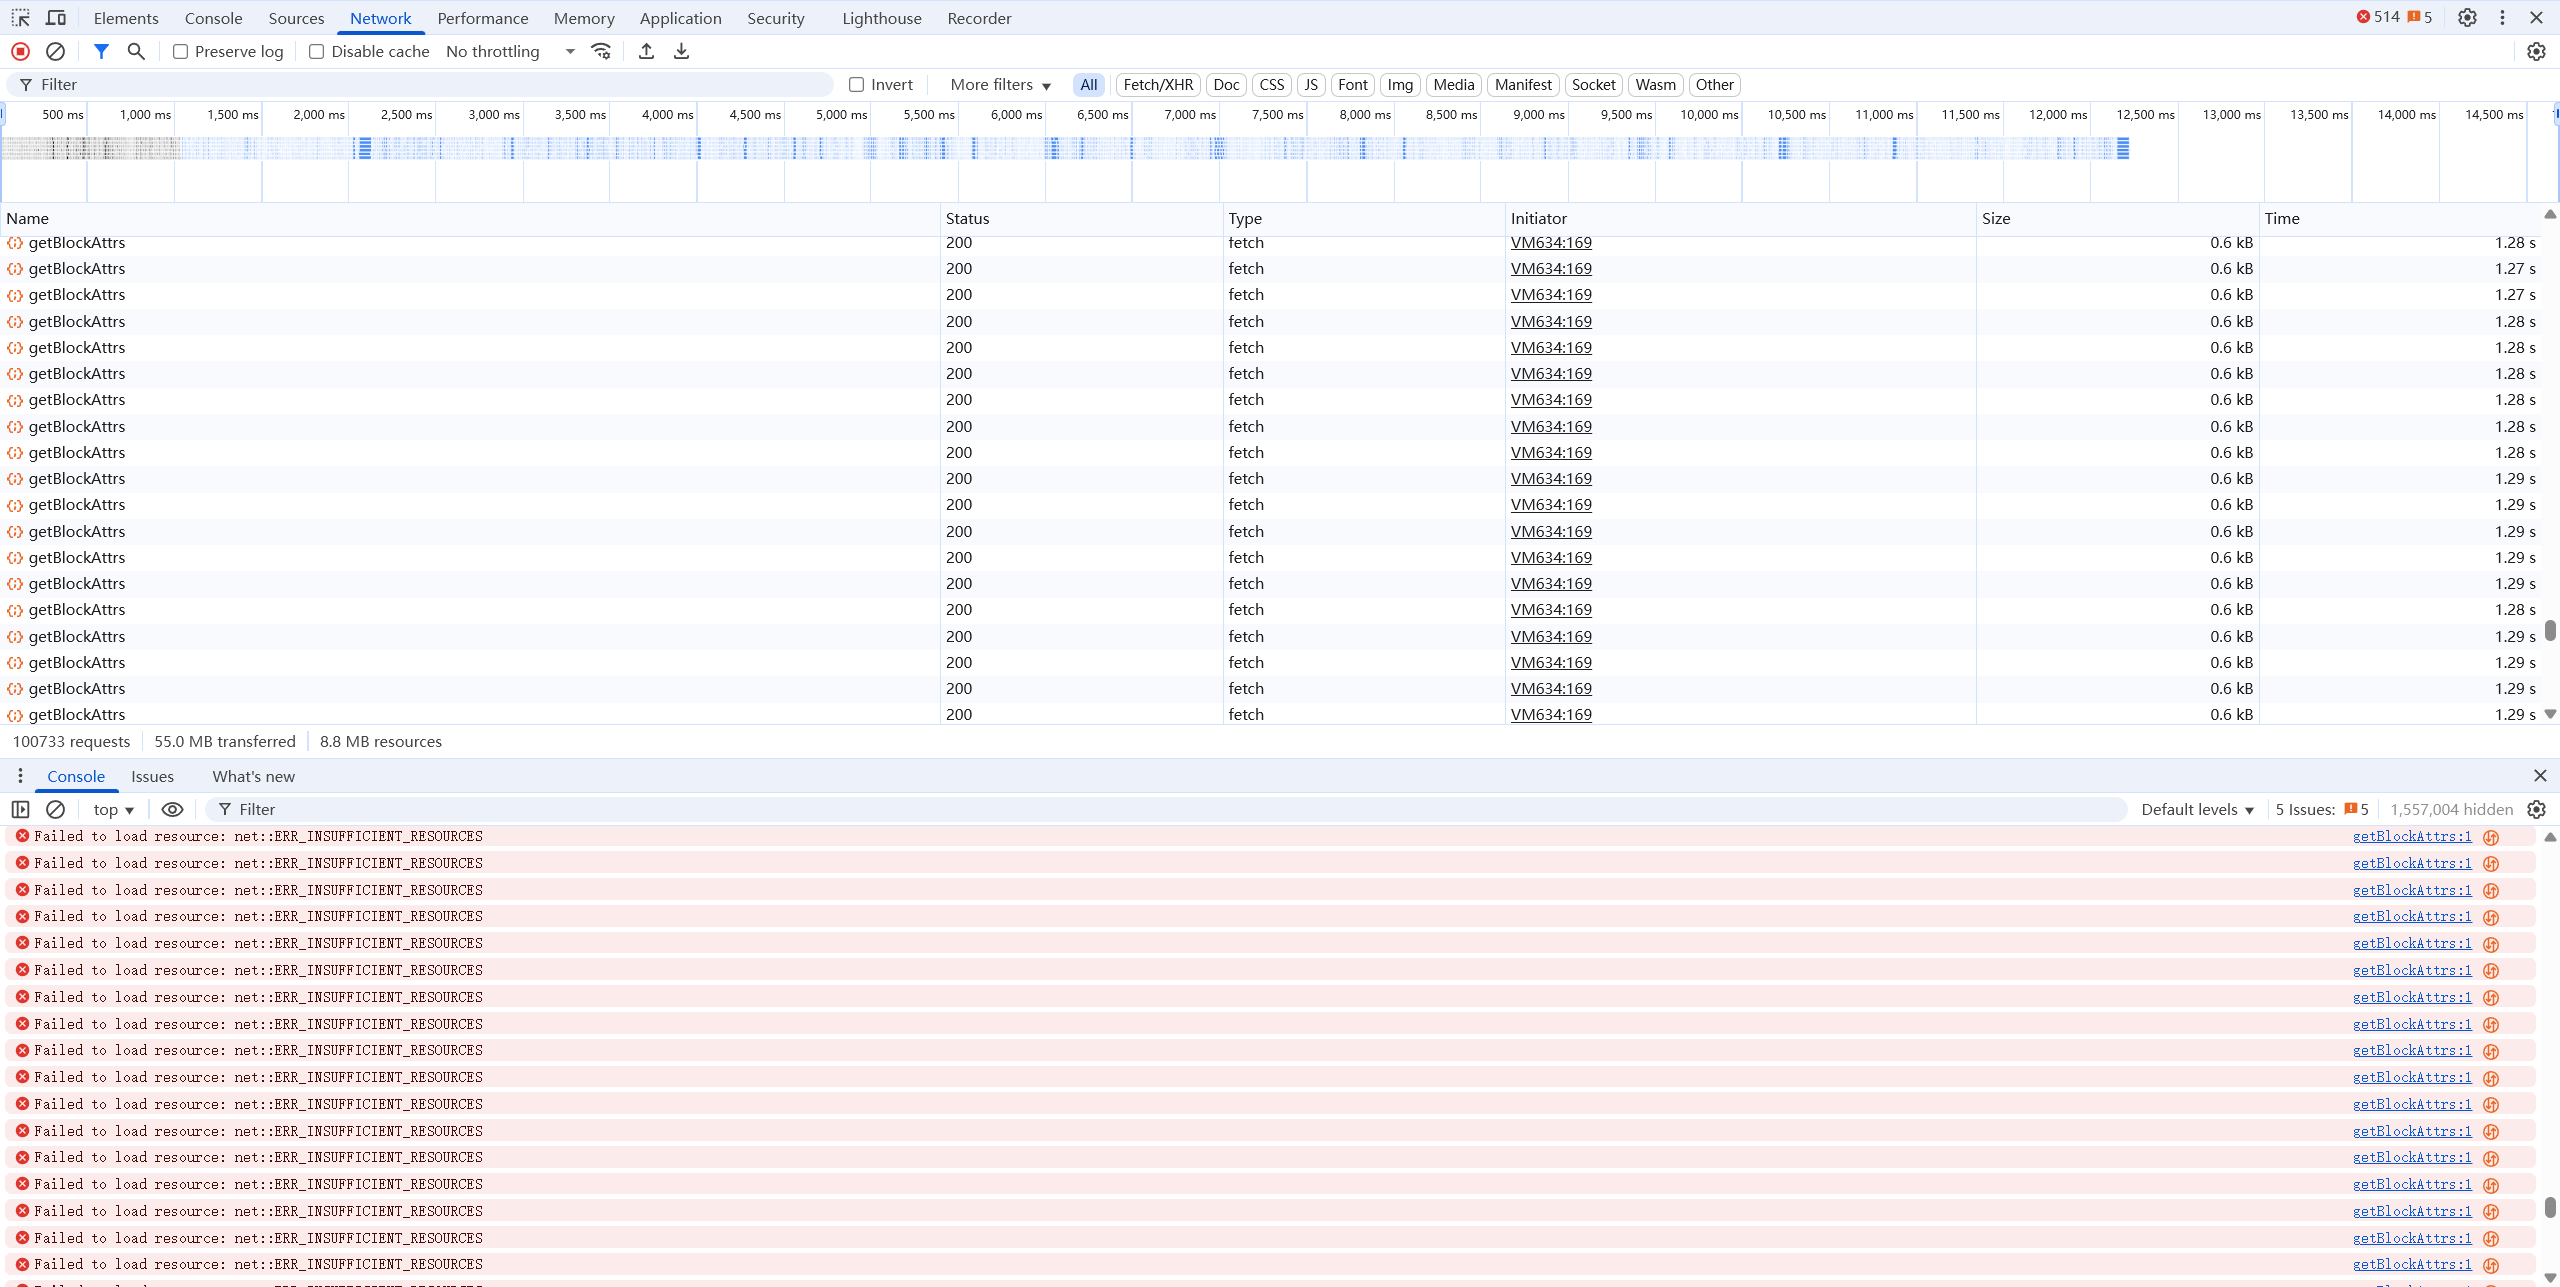The height and width of the screenshot is (1287, 2560).
Task: Show the console sidebar icon
Action: pyautogui.click(x=20, y=809)
